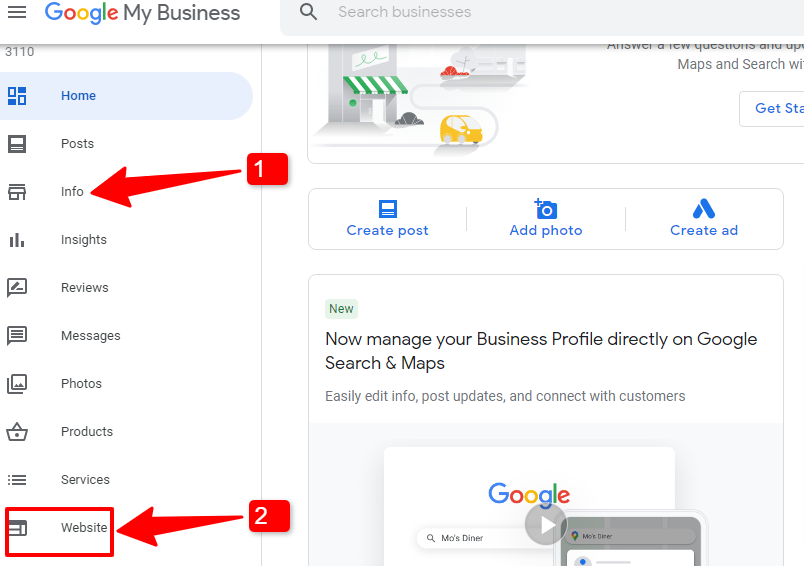
Task: Click the Reviews sidebar icon
Action: (17, 288)
